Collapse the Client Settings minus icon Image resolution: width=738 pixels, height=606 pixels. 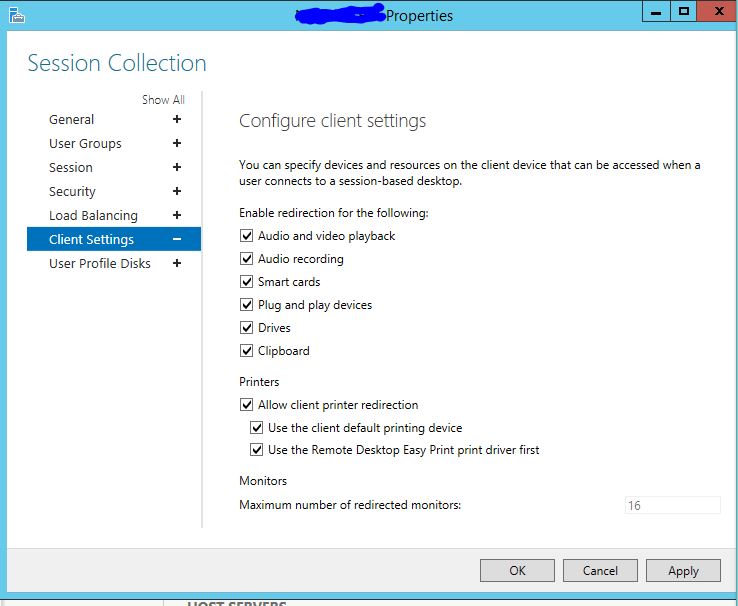(177, 239)
